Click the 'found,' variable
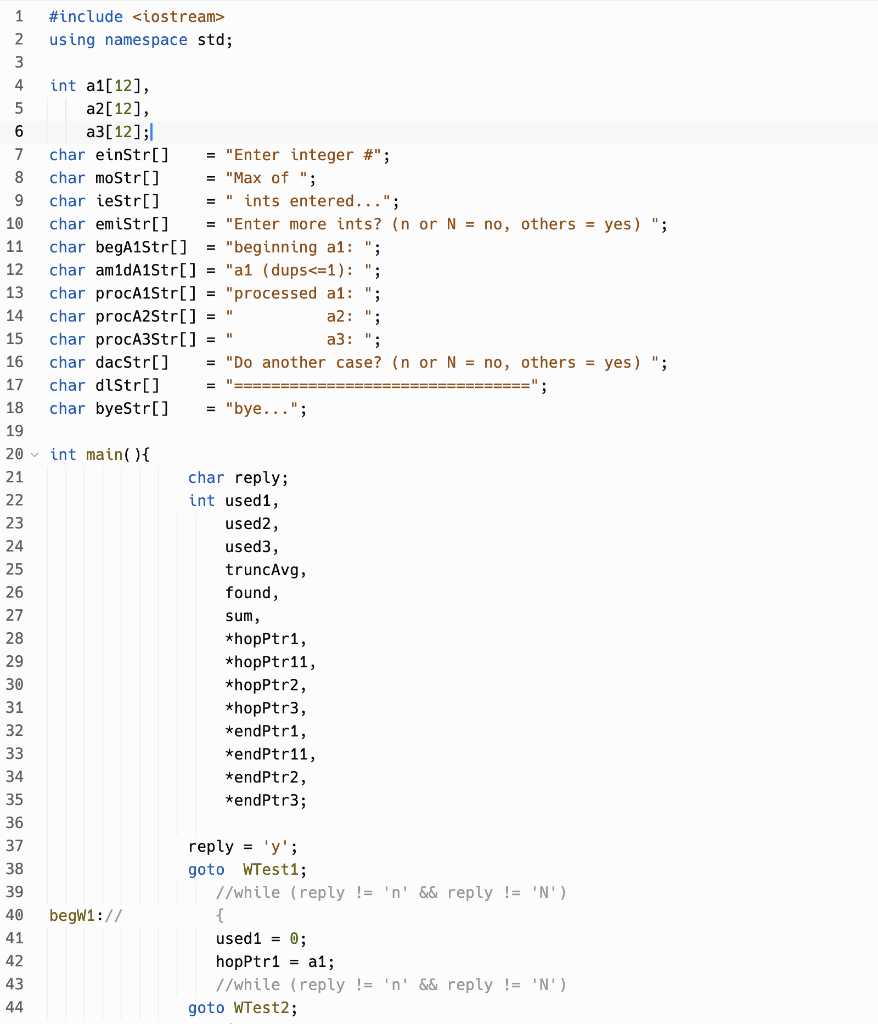 pos(252,593)
